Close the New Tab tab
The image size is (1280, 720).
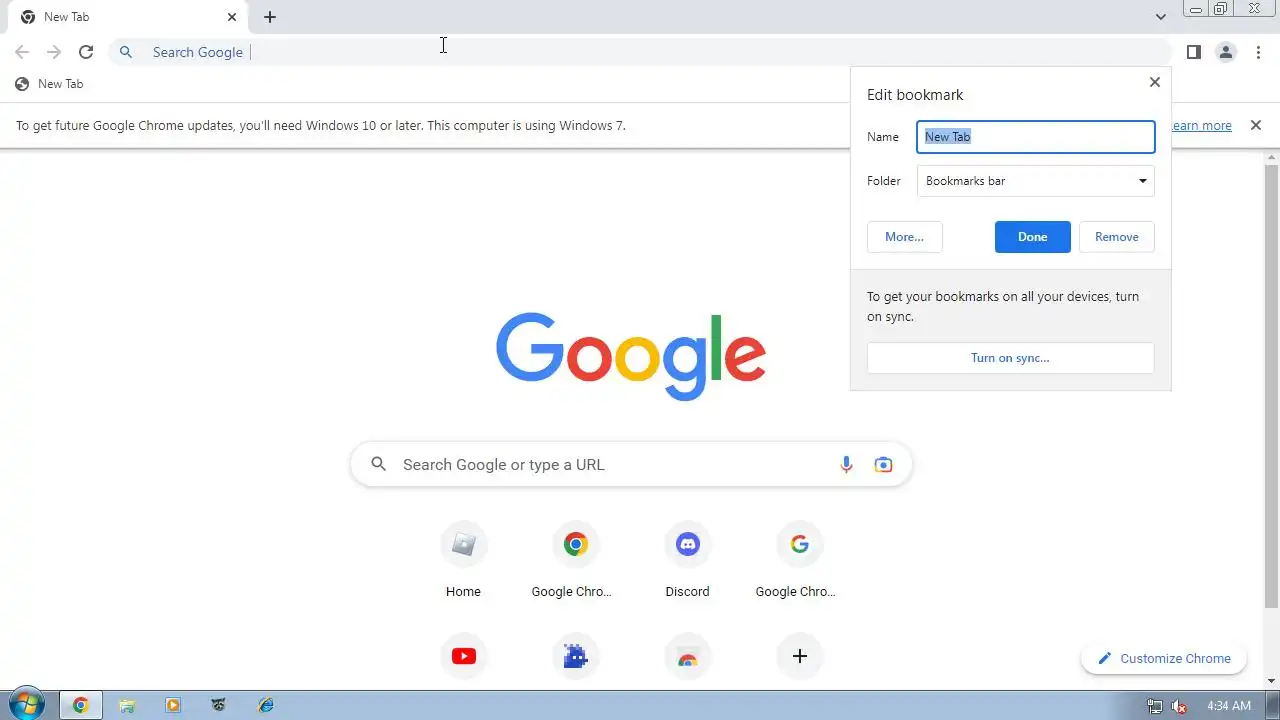[x=232, y=17]
